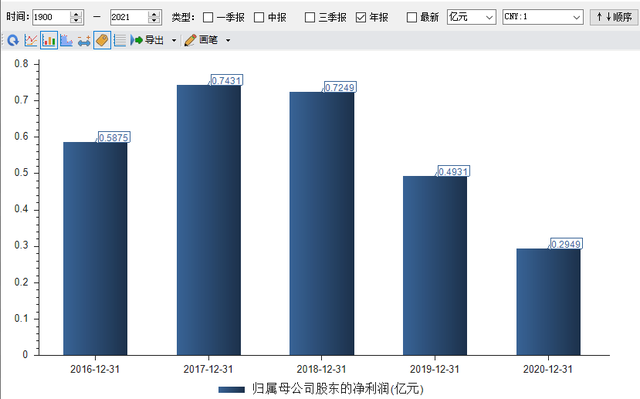The height and width of the screenshot is (399, 640).
Task: Check the 三季报 checkbox
Action: click(310, 17)
